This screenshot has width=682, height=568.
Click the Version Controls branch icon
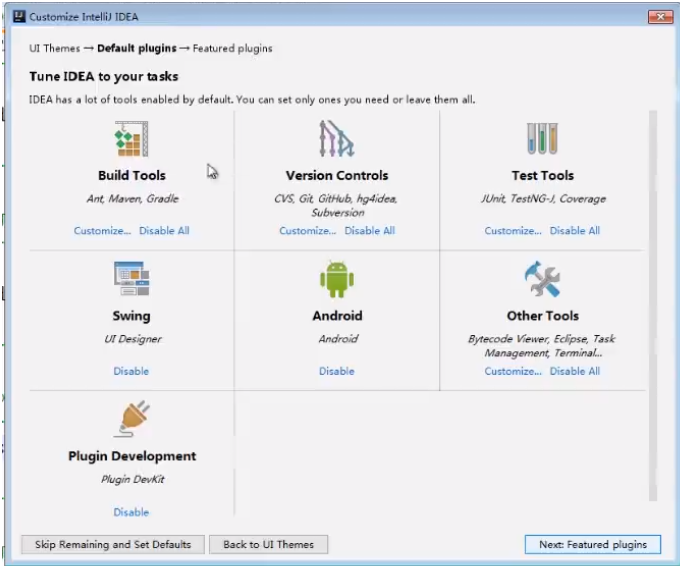tap(337, 139)
